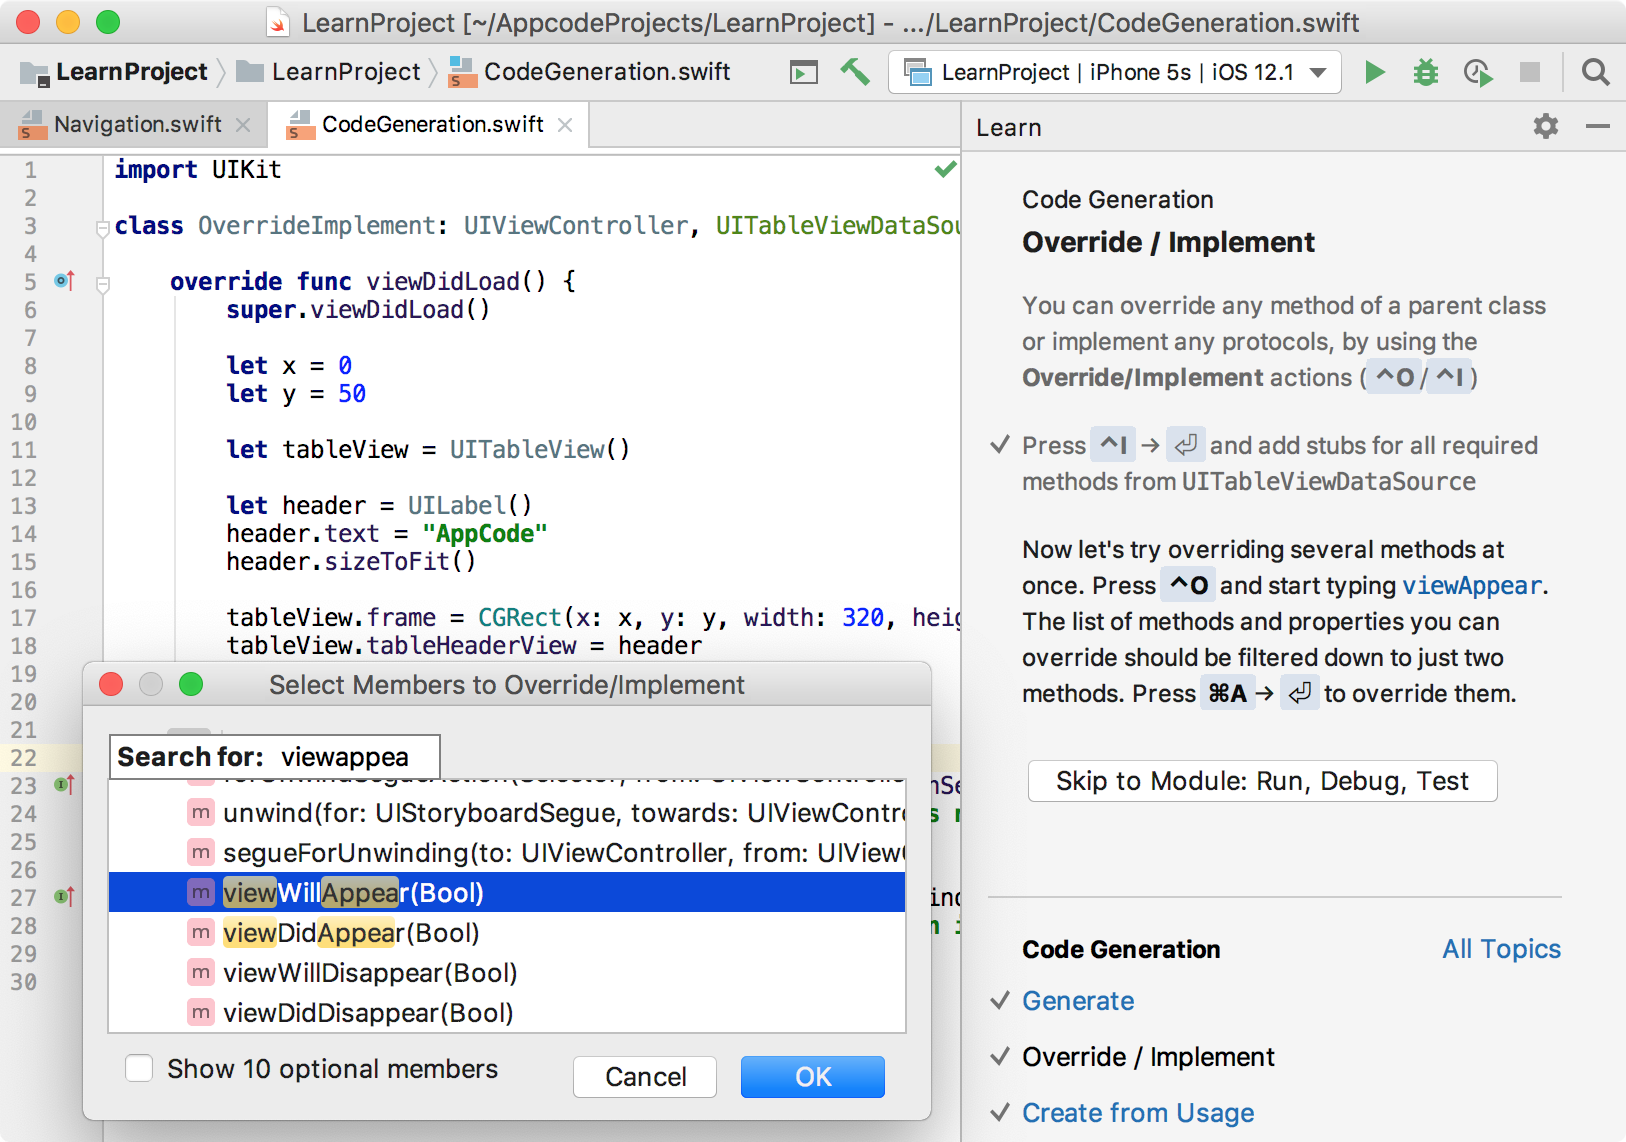Viewport: 1626px width, 1142px height.
Task: Click the run target console icon
Action: (803, 72)
